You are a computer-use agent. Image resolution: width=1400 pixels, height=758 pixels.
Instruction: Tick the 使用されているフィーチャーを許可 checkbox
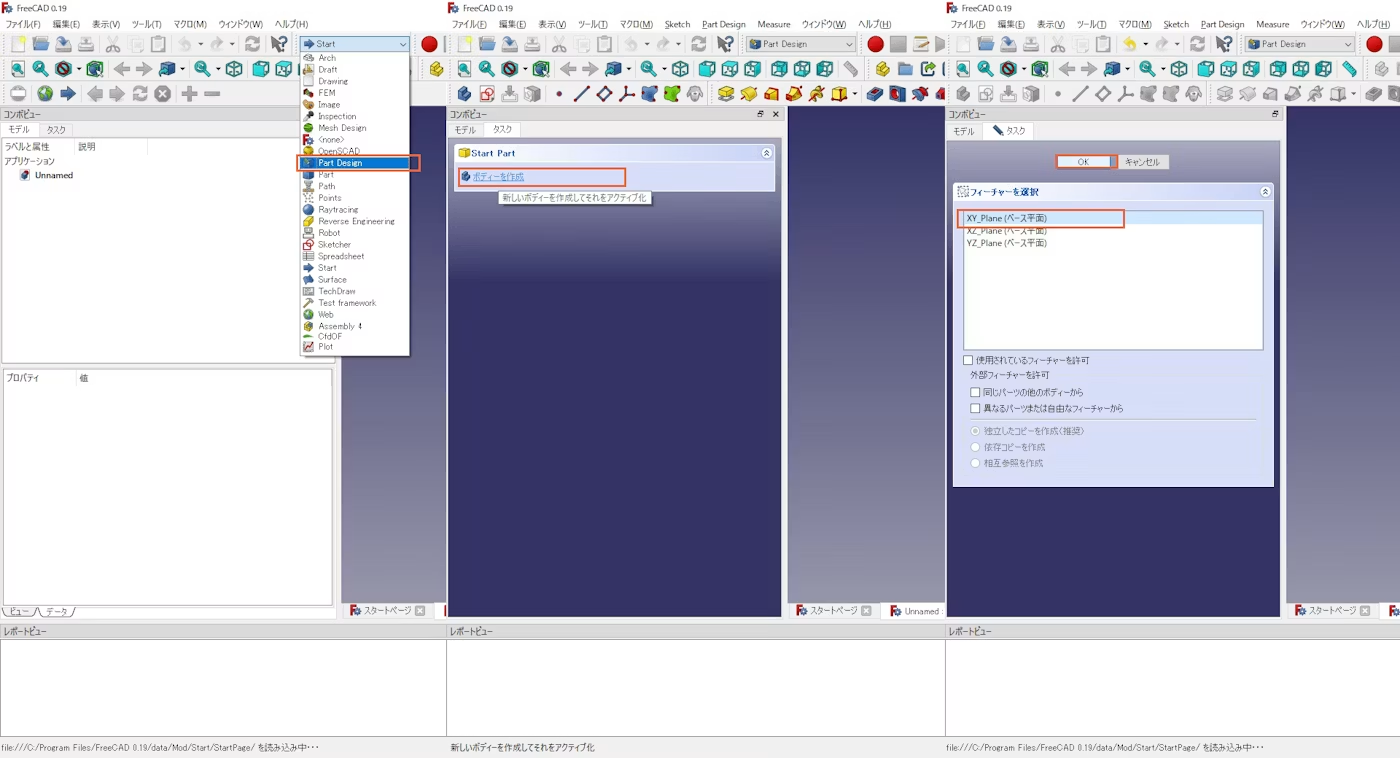click(968, 360)
